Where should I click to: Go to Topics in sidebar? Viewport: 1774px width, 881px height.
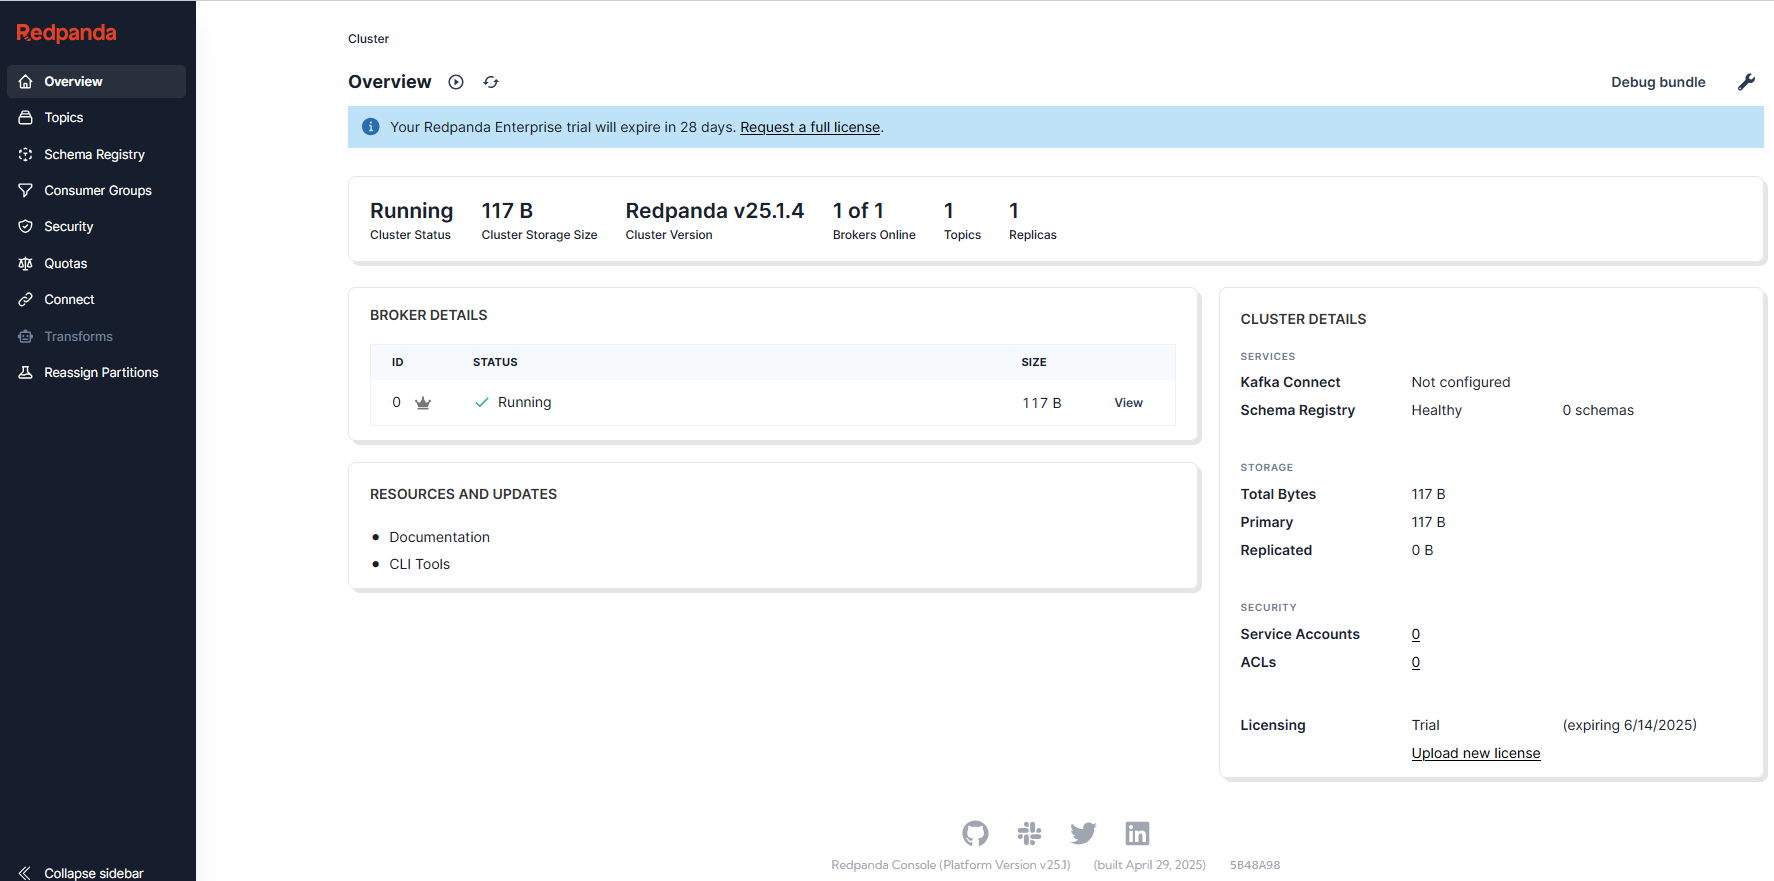(96, 118)
